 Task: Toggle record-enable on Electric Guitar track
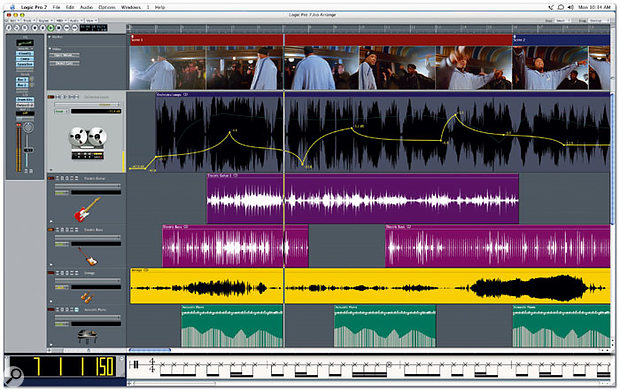point(51,178)
